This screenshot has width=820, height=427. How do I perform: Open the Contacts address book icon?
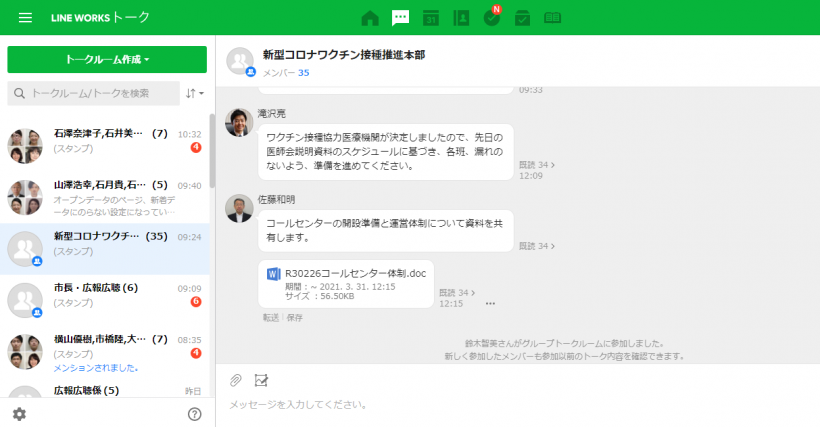461,18
